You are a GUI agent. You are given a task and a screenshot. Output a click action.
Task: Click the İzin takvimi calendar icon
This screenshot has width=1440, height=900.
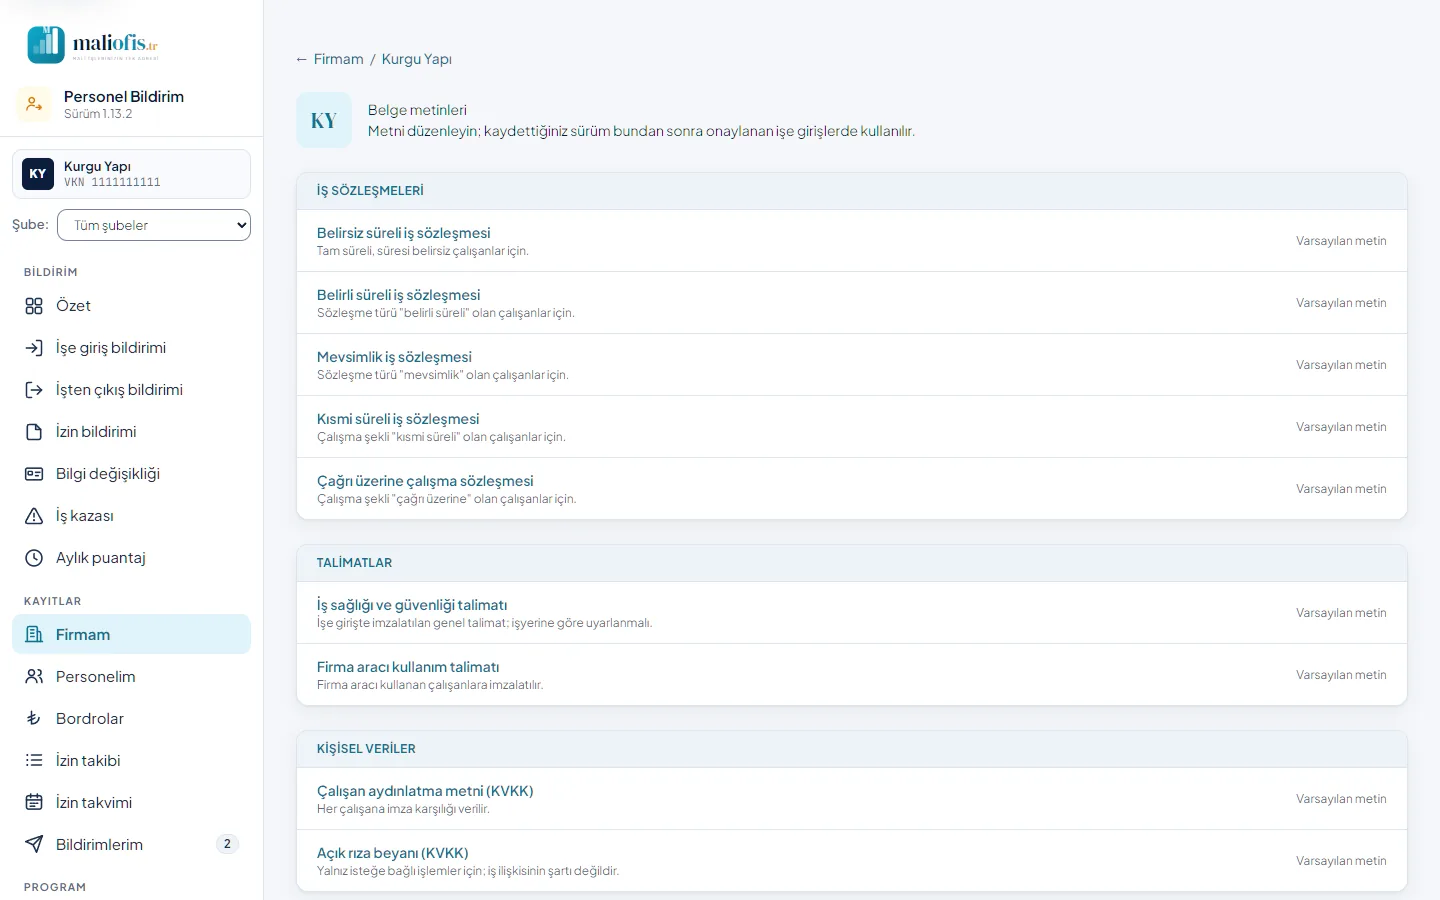click(34, 803)
